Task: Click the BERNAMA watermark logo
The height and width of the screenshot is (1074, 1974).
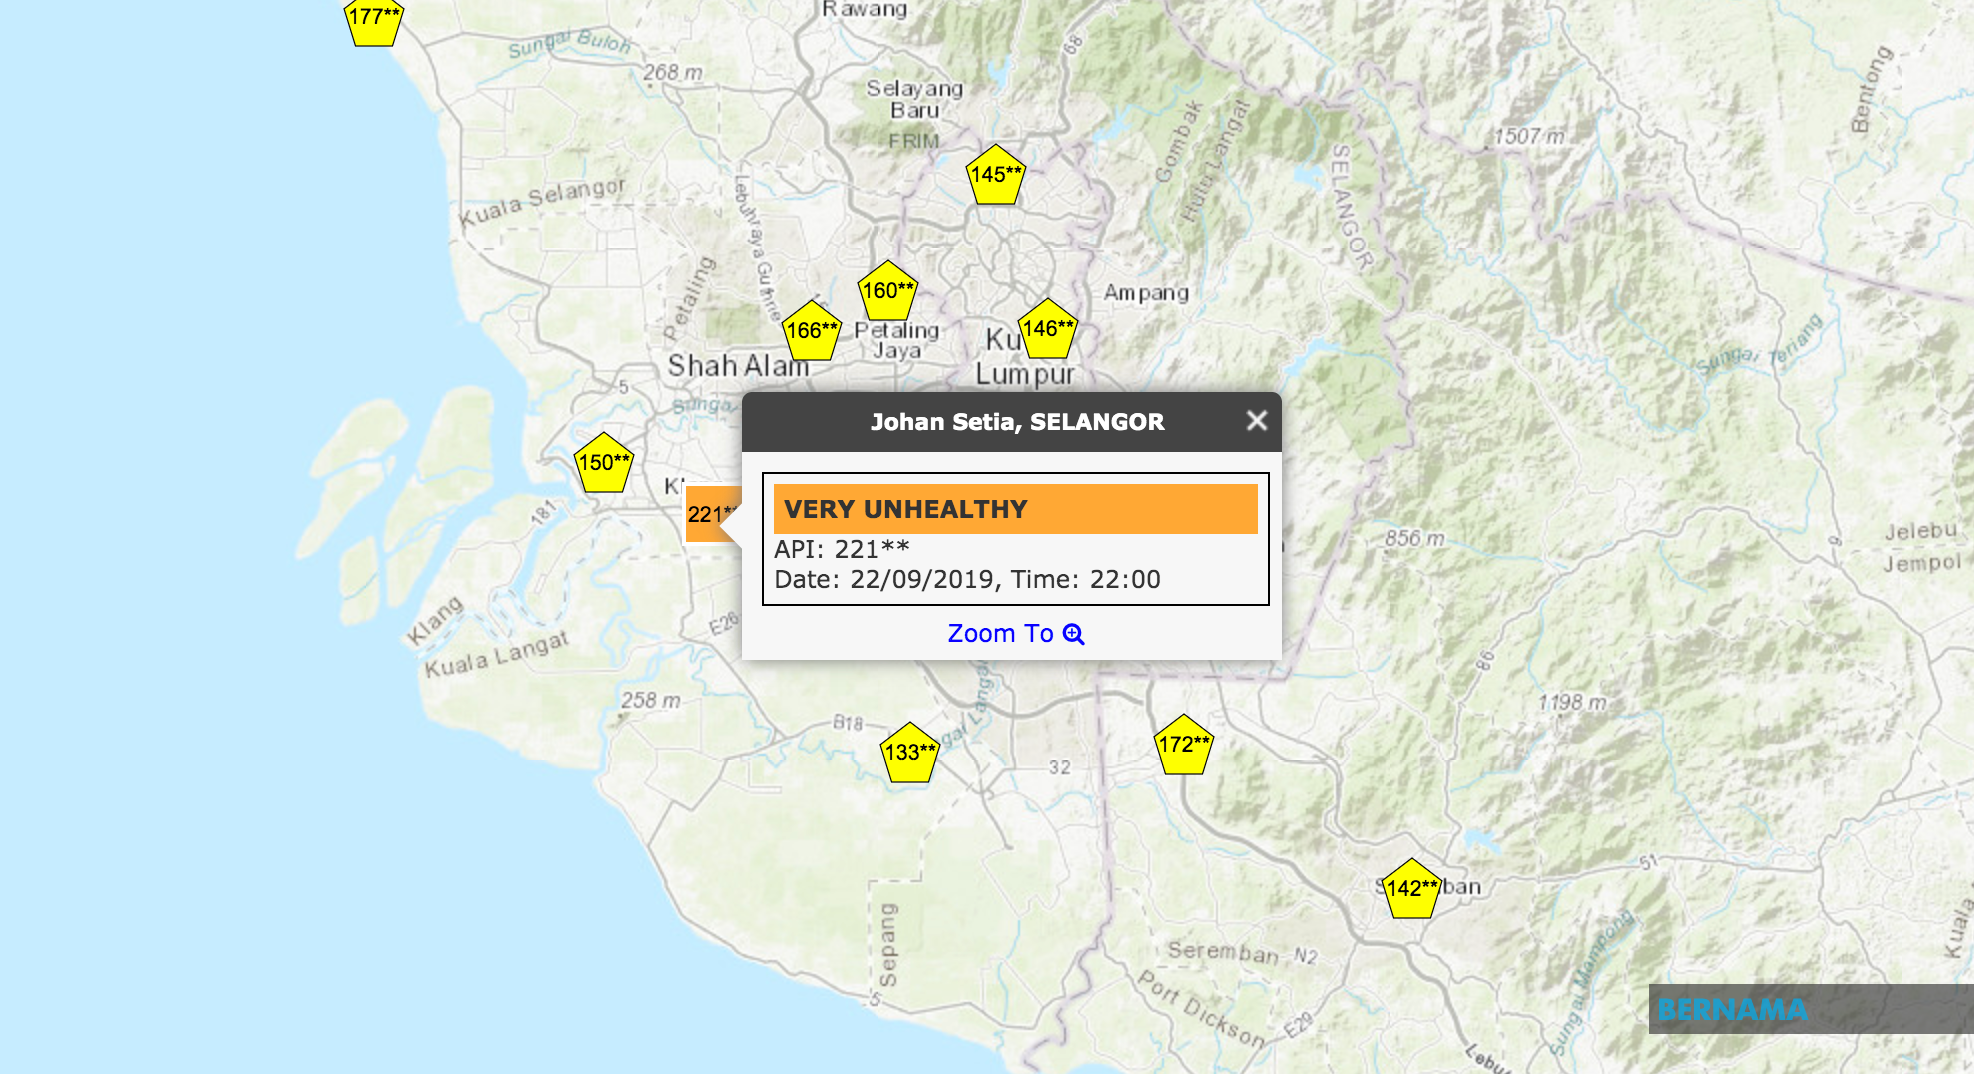Action: tap(1732, 1010)
